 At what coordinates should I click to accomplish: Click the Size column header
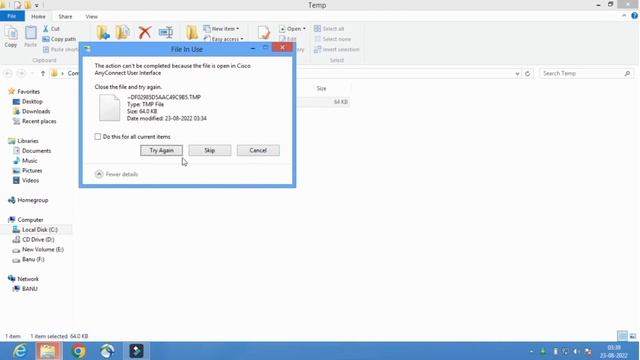click(322, 88)
